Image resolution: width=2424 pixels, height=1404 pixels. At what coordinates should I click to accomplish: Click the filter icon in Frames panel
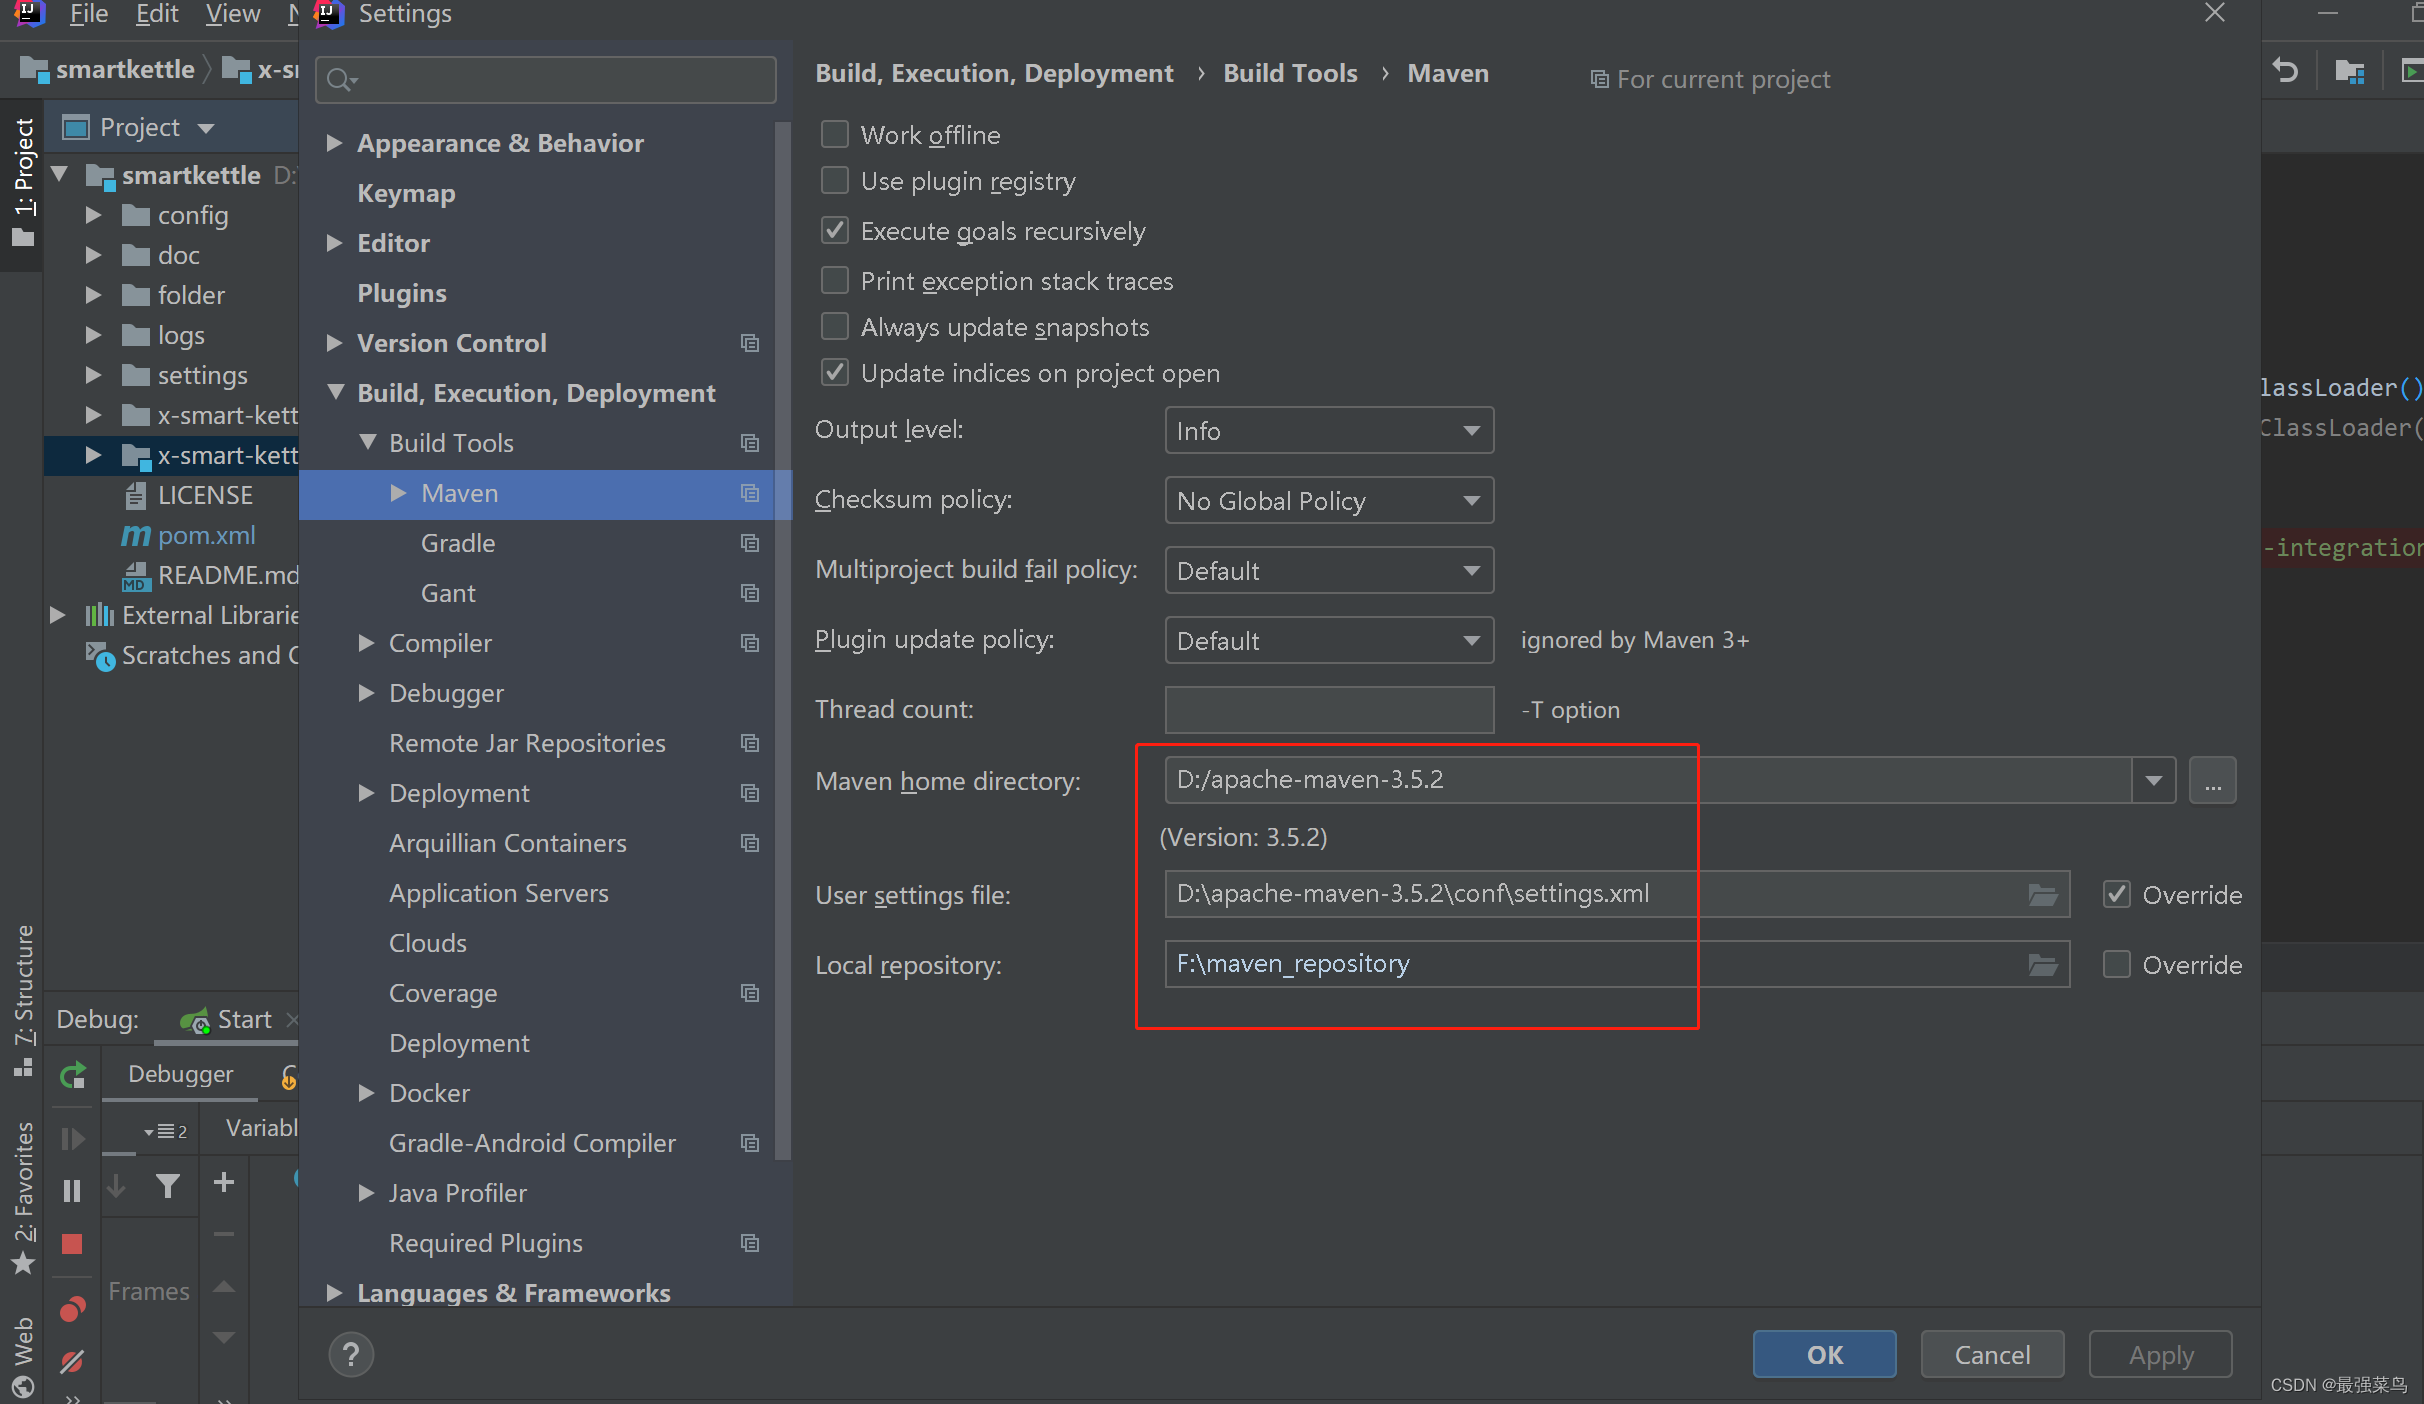[167, 1185]
